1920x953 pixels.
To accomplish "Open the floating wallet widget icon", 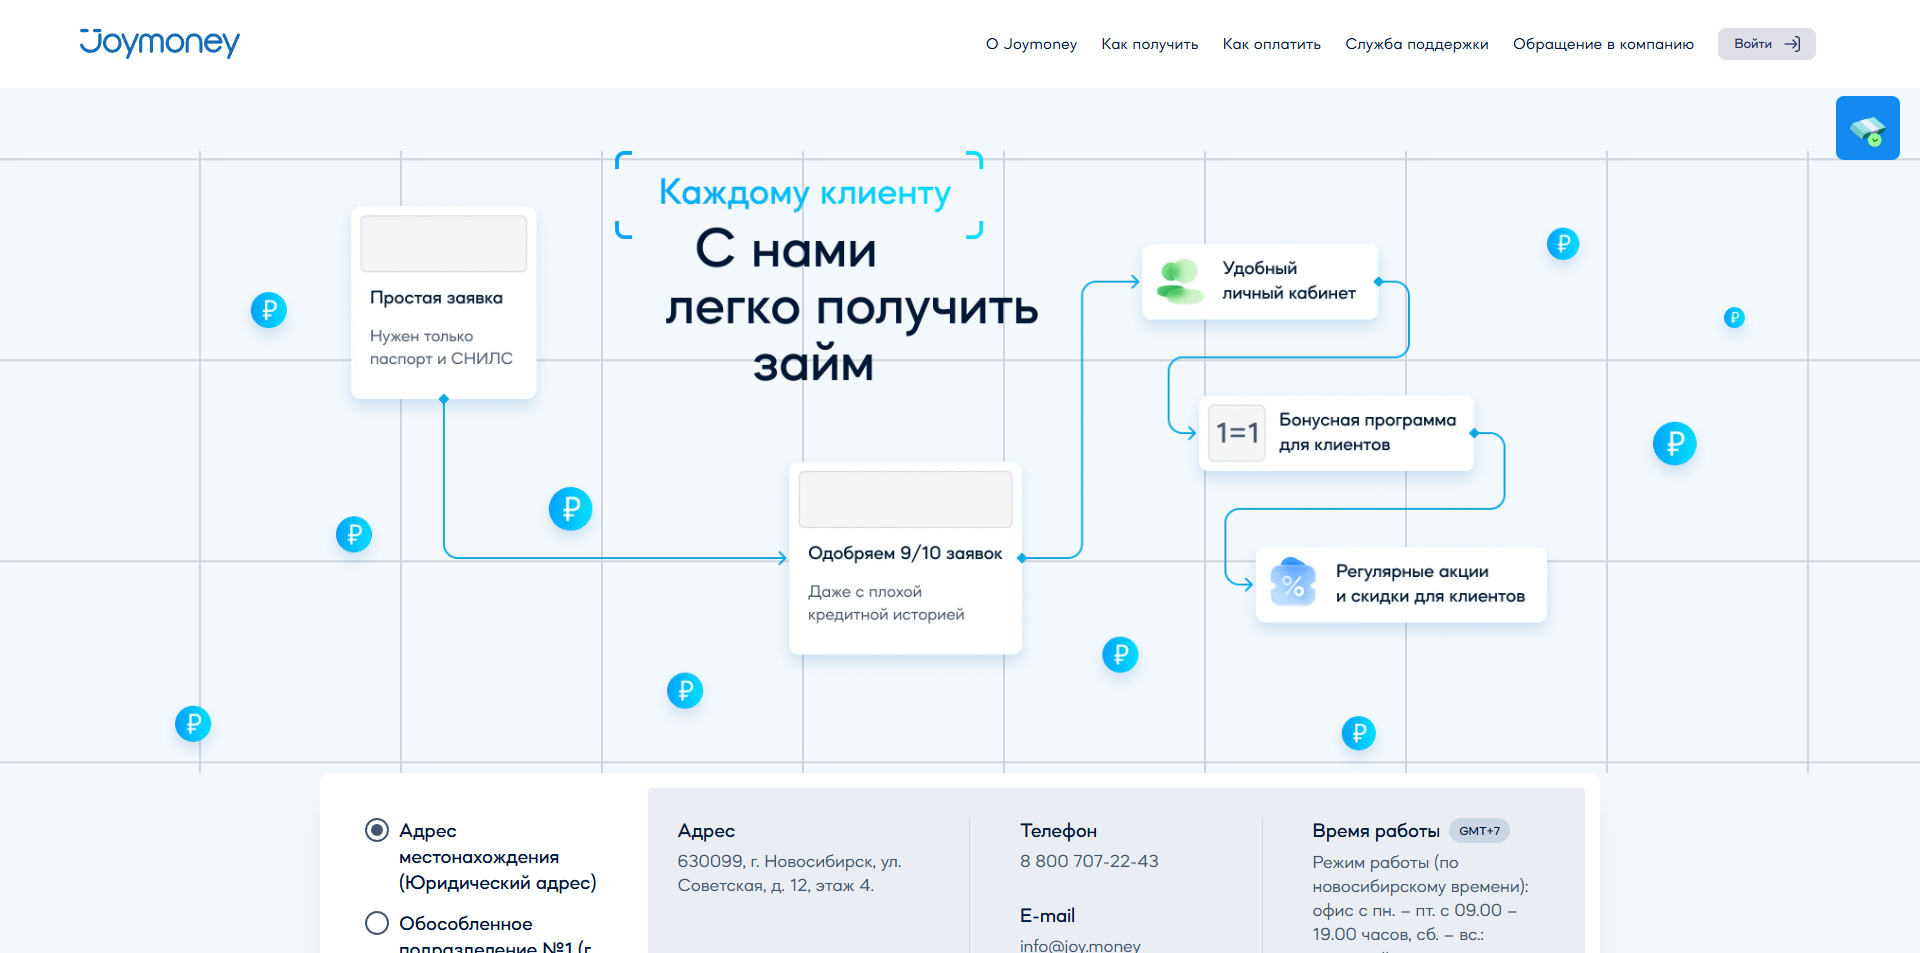I will (1867, 128).
